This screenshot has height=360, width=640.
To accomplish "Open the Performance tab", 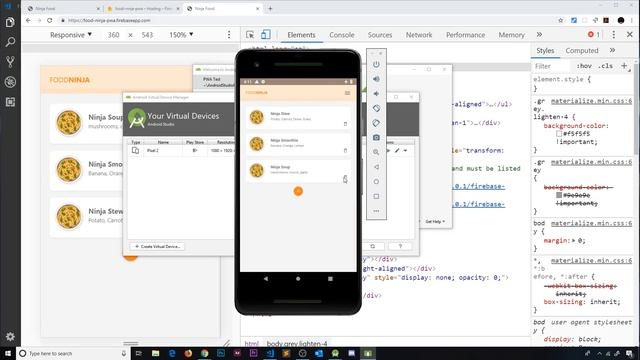I will [x=465, y=35].
